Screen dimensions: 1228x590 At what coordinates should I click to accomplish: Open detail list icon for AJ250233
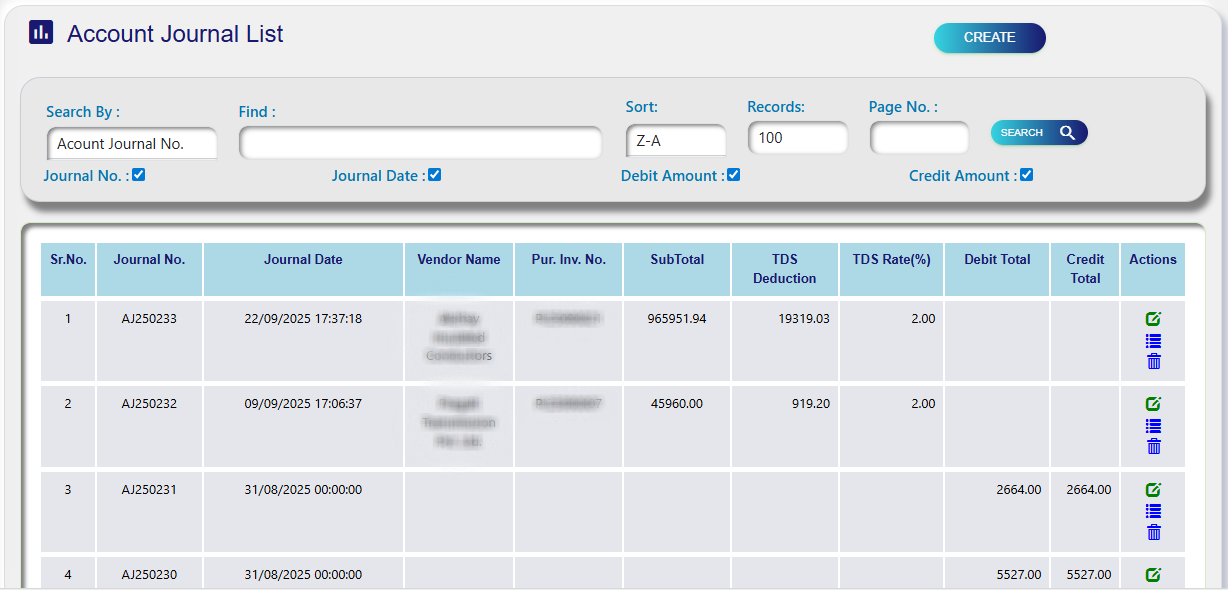pyautogui.click(x=1153, y=340)
